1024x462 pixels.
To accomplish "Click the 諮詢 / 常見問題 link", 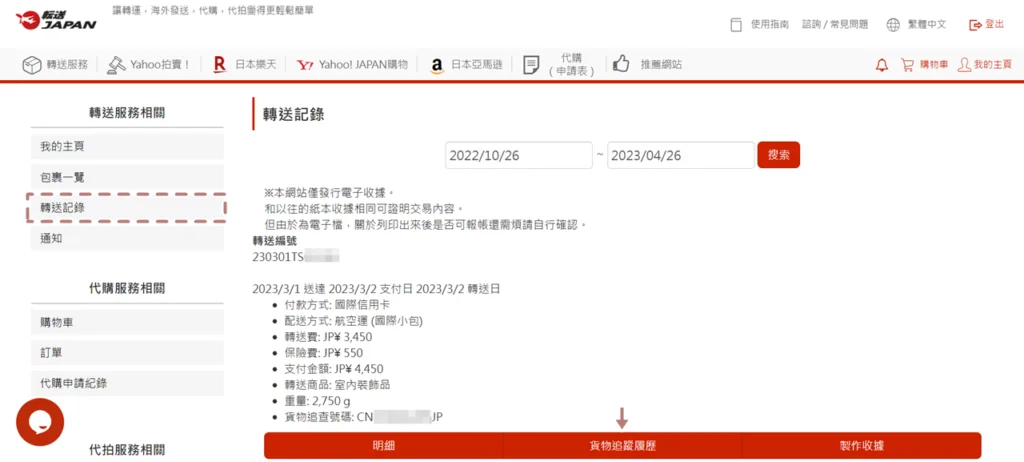I will [x=835, y=24].
